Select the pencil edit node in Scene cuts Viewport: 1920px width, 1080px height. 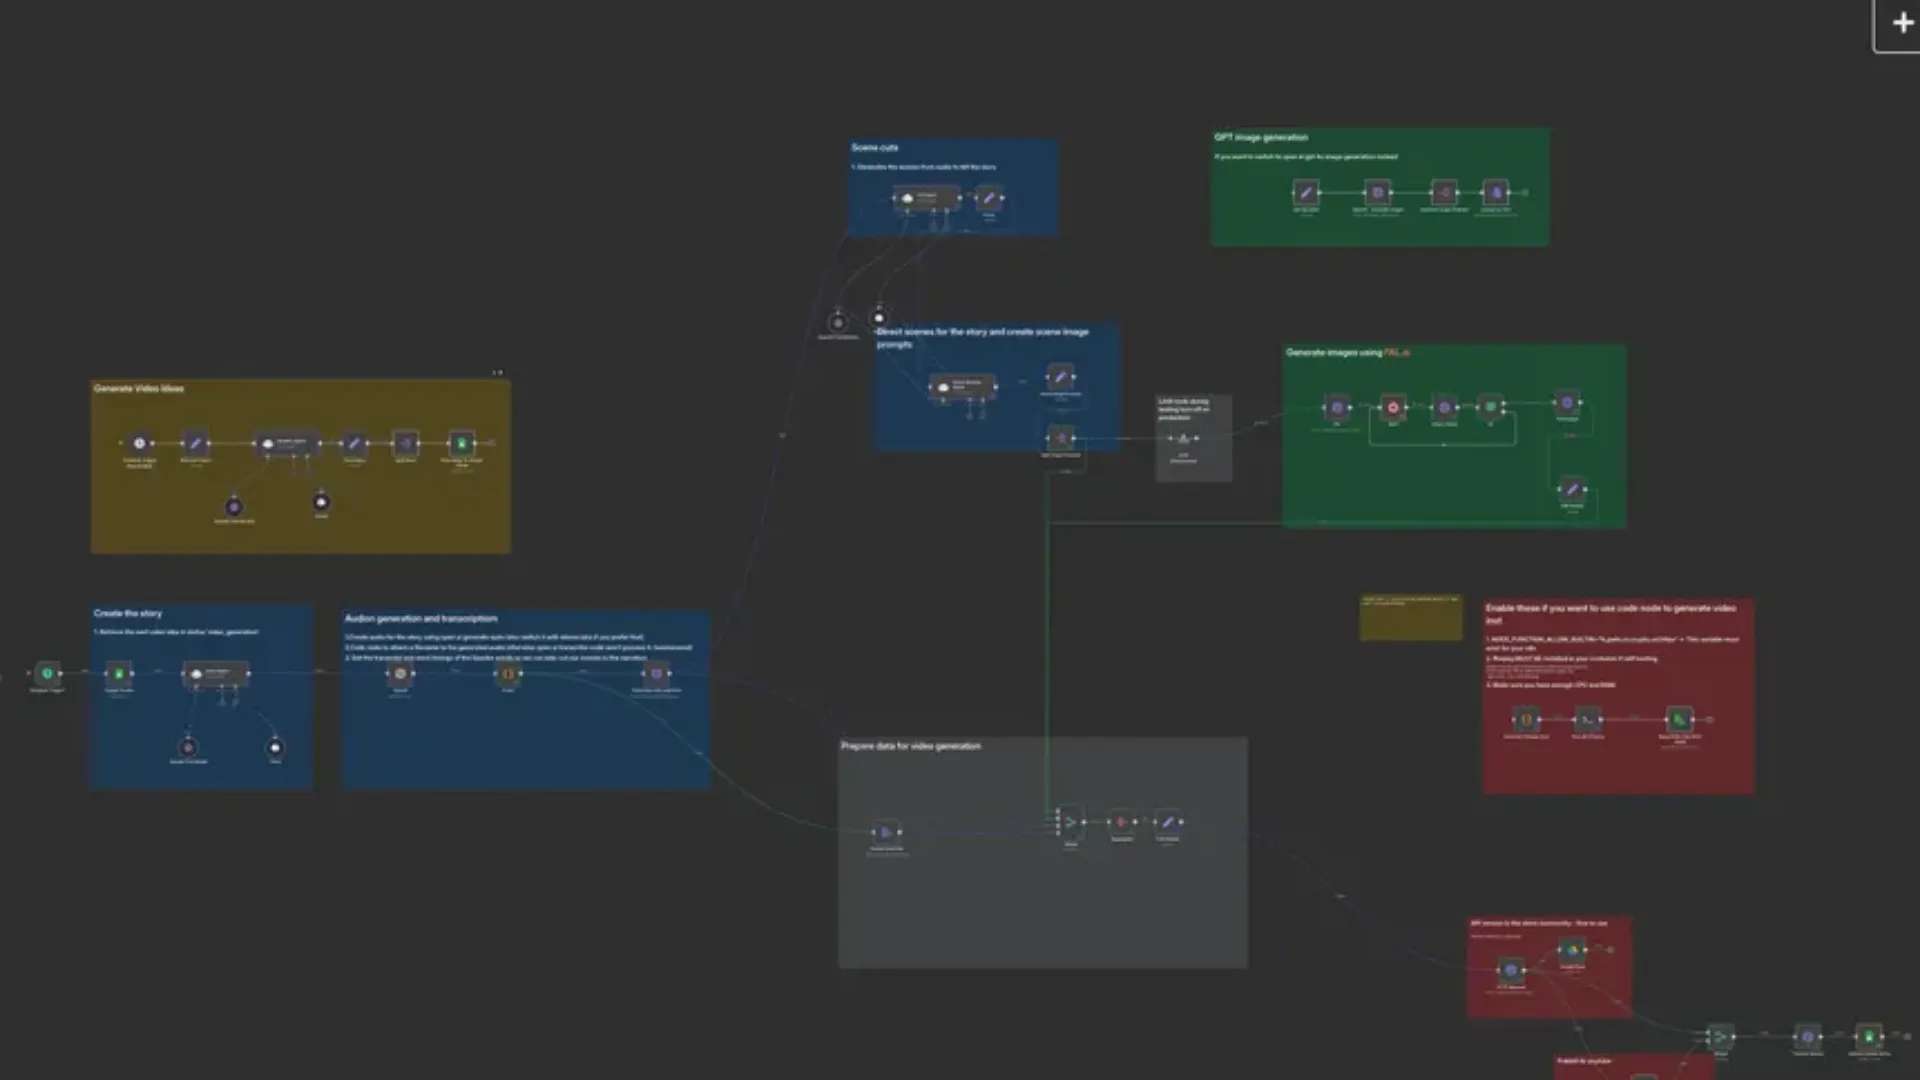[989, 198]
